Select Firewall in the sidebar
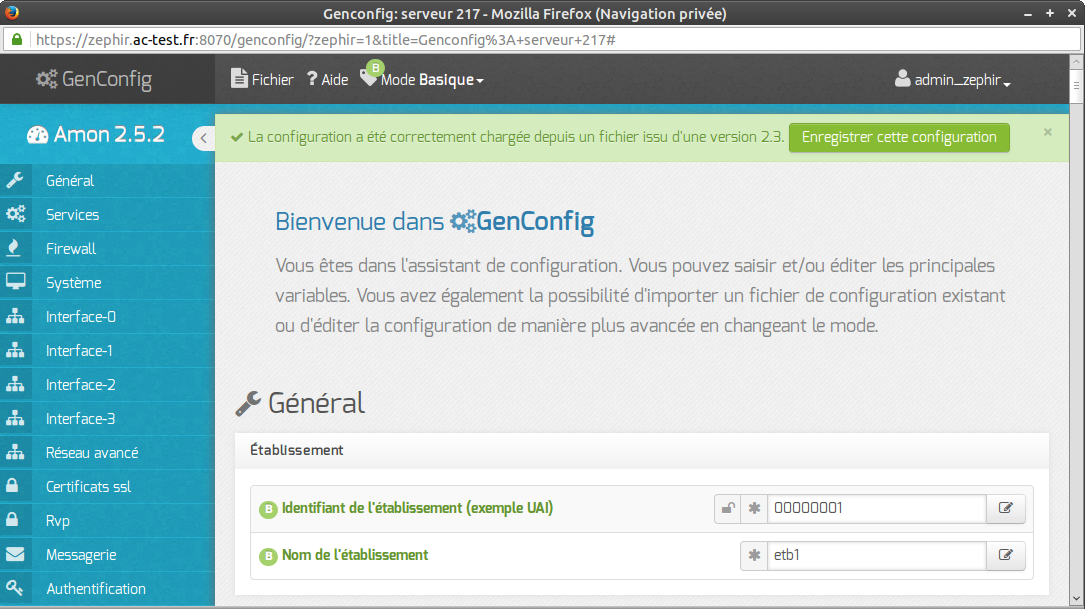This screenshot has width=1085, height=609. (107, 248)
